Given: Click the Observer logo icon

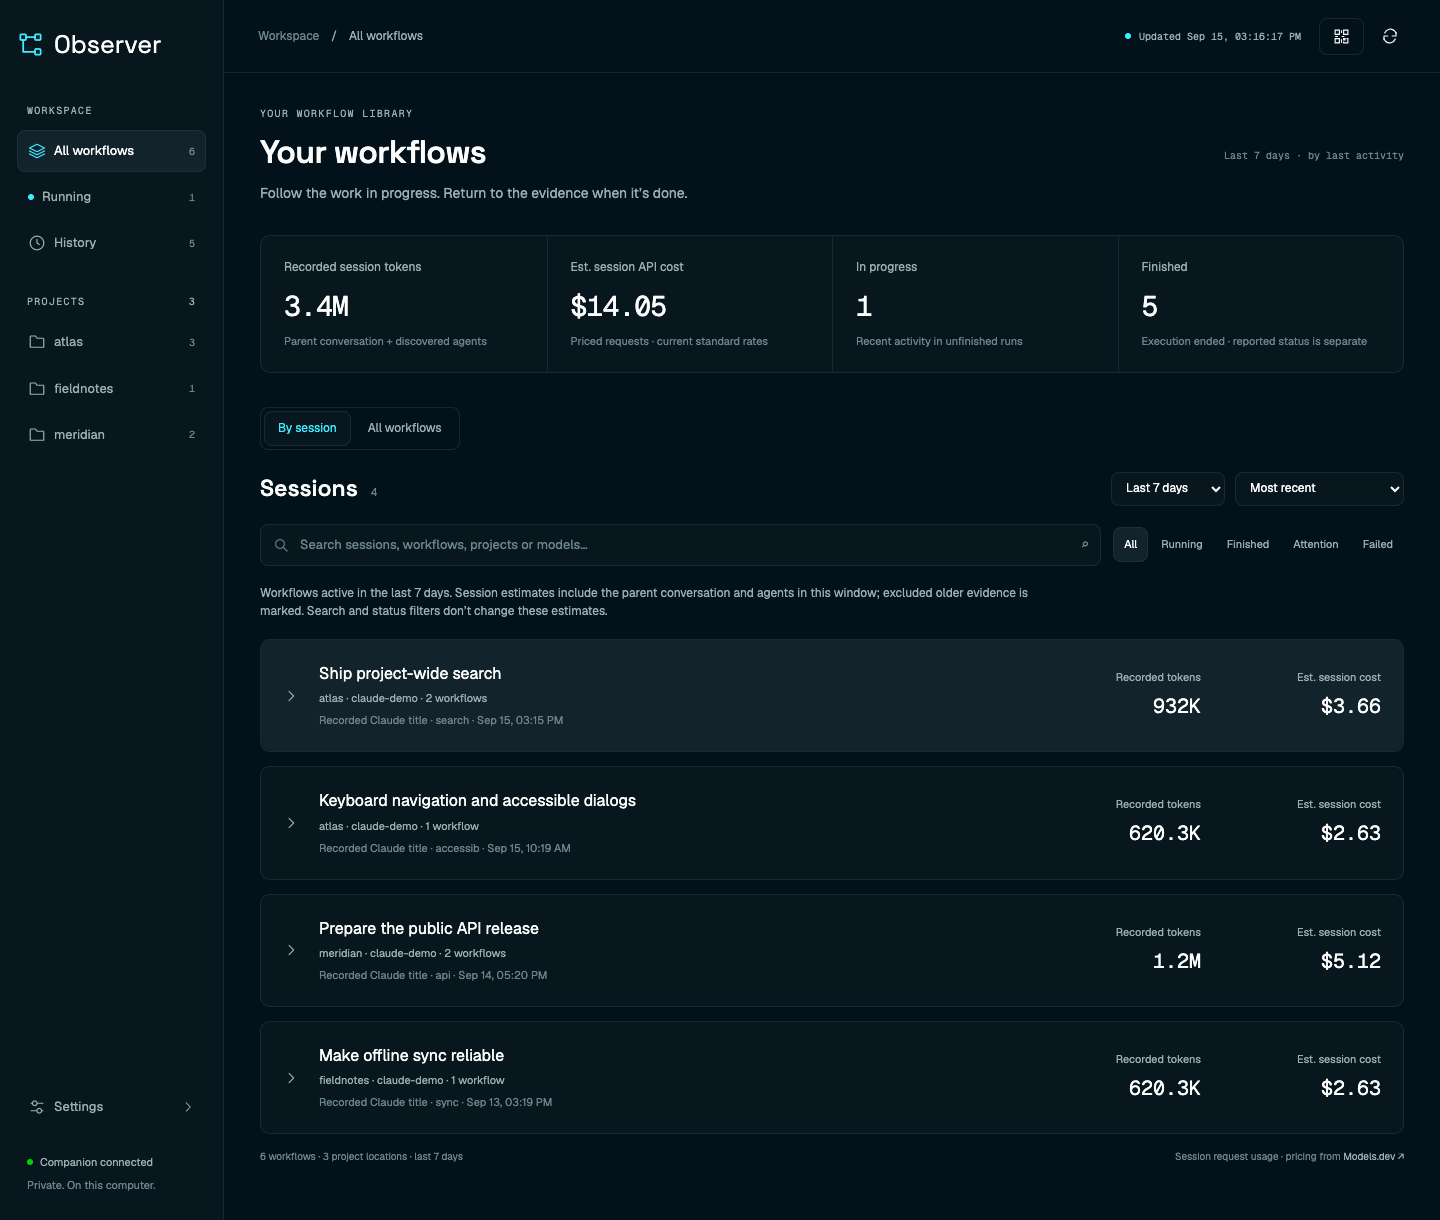Looking at the screenshot, I should tap(31, 44).
